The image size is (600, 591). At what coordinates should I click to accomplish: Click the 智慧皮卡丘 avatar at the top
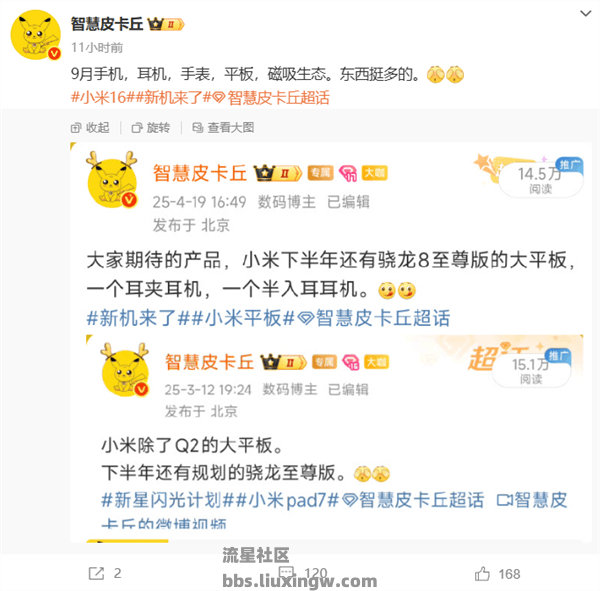(x=36, y=35)
